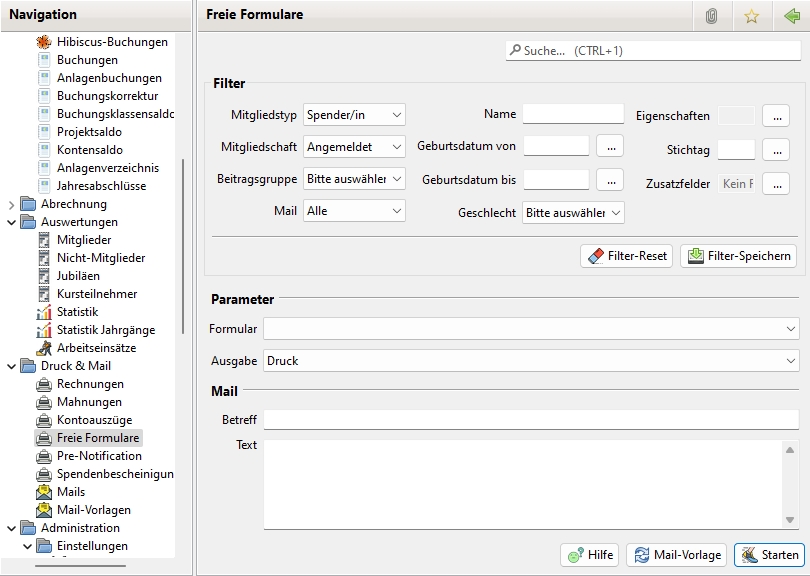
Task: Open the Mitgliedstyp dropdown
Action: [354, 115]
